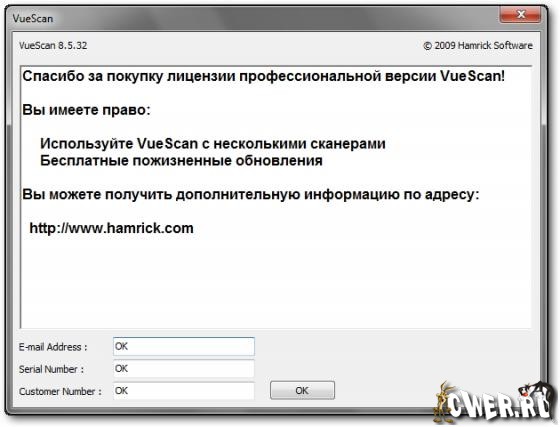Click the 'Спасибо за покупку лицензии' line
Image resolution: width=560 pixels, height=427 pixels.
click(264, 76)
